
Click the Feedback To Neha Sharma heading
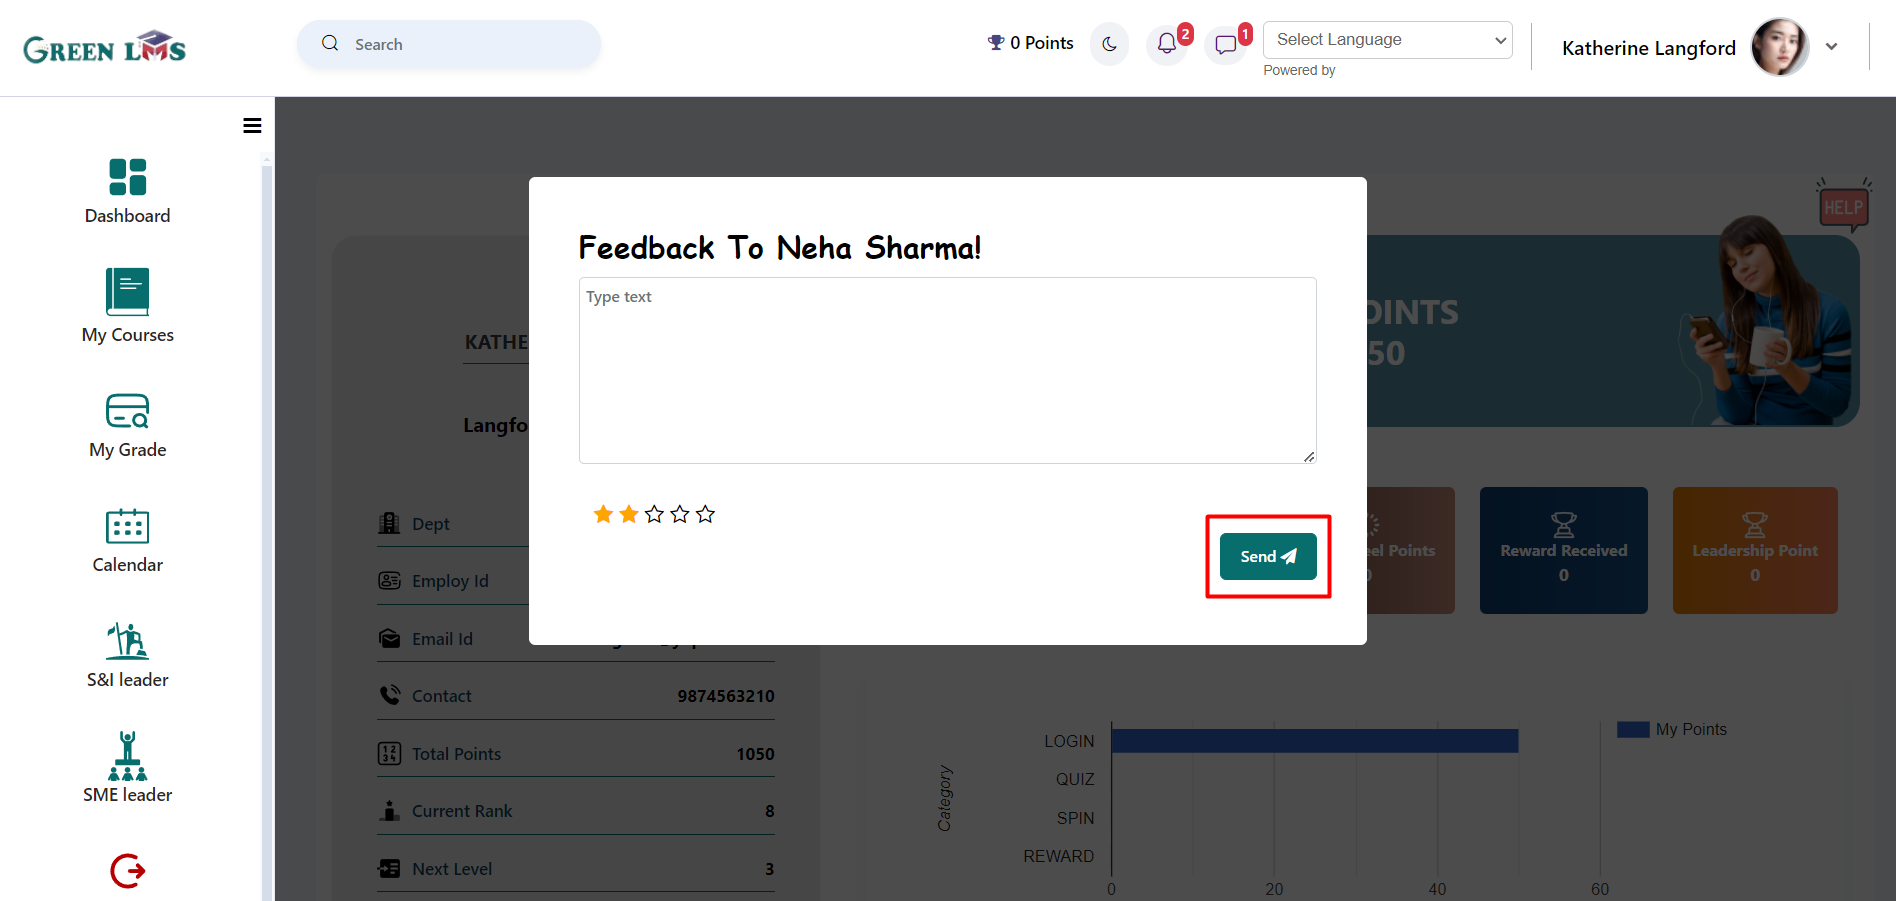pyautogui.click(x=780, y=247)
